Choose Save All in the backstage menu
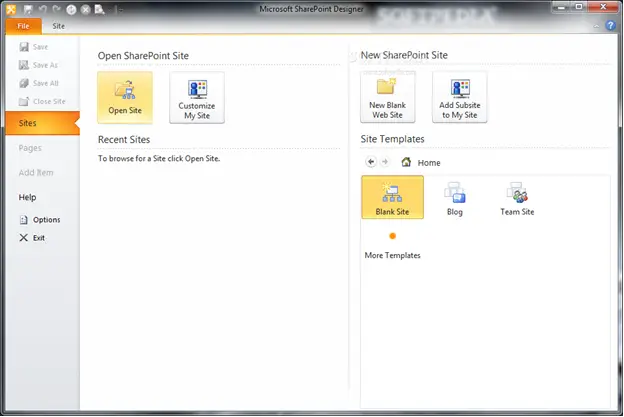 coord(45,83)
